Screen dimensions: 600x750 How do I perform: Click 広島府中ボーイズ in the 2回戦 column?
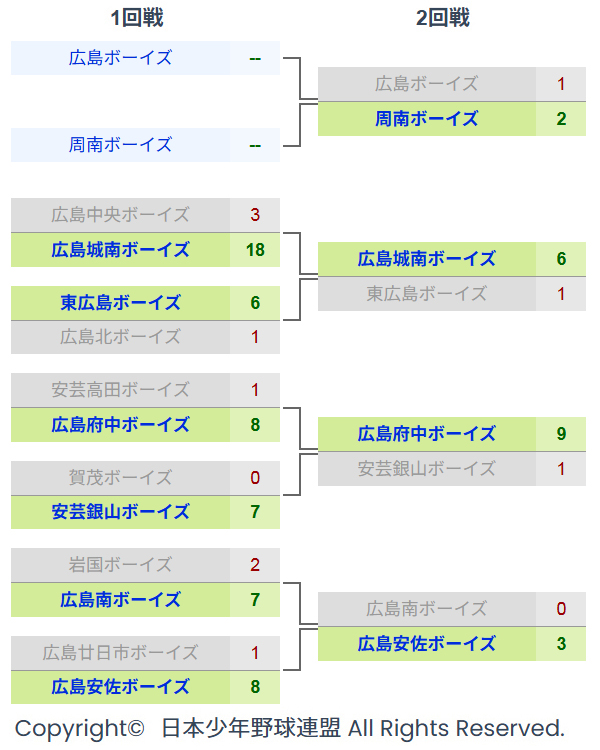pos(427,434)
